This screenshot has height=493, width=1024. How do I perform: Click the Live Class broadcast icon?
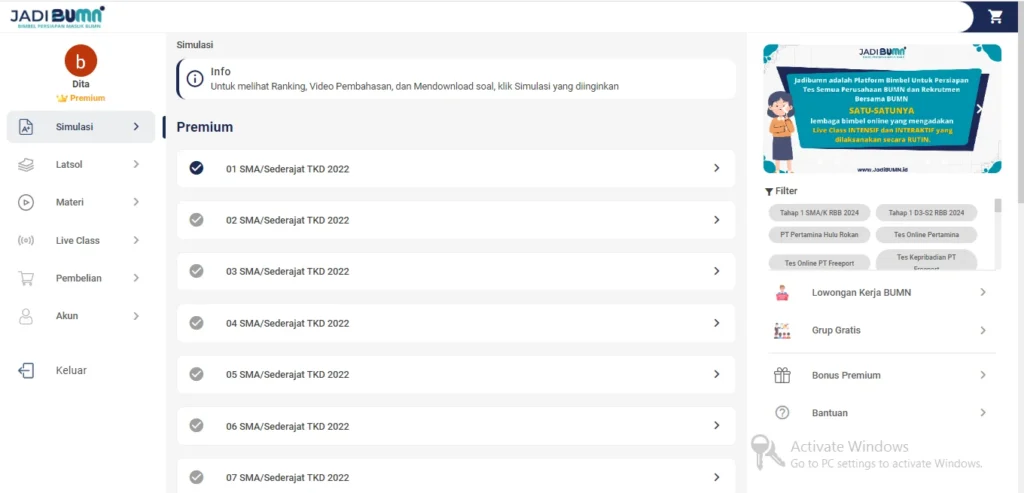[x=27, y=240]
